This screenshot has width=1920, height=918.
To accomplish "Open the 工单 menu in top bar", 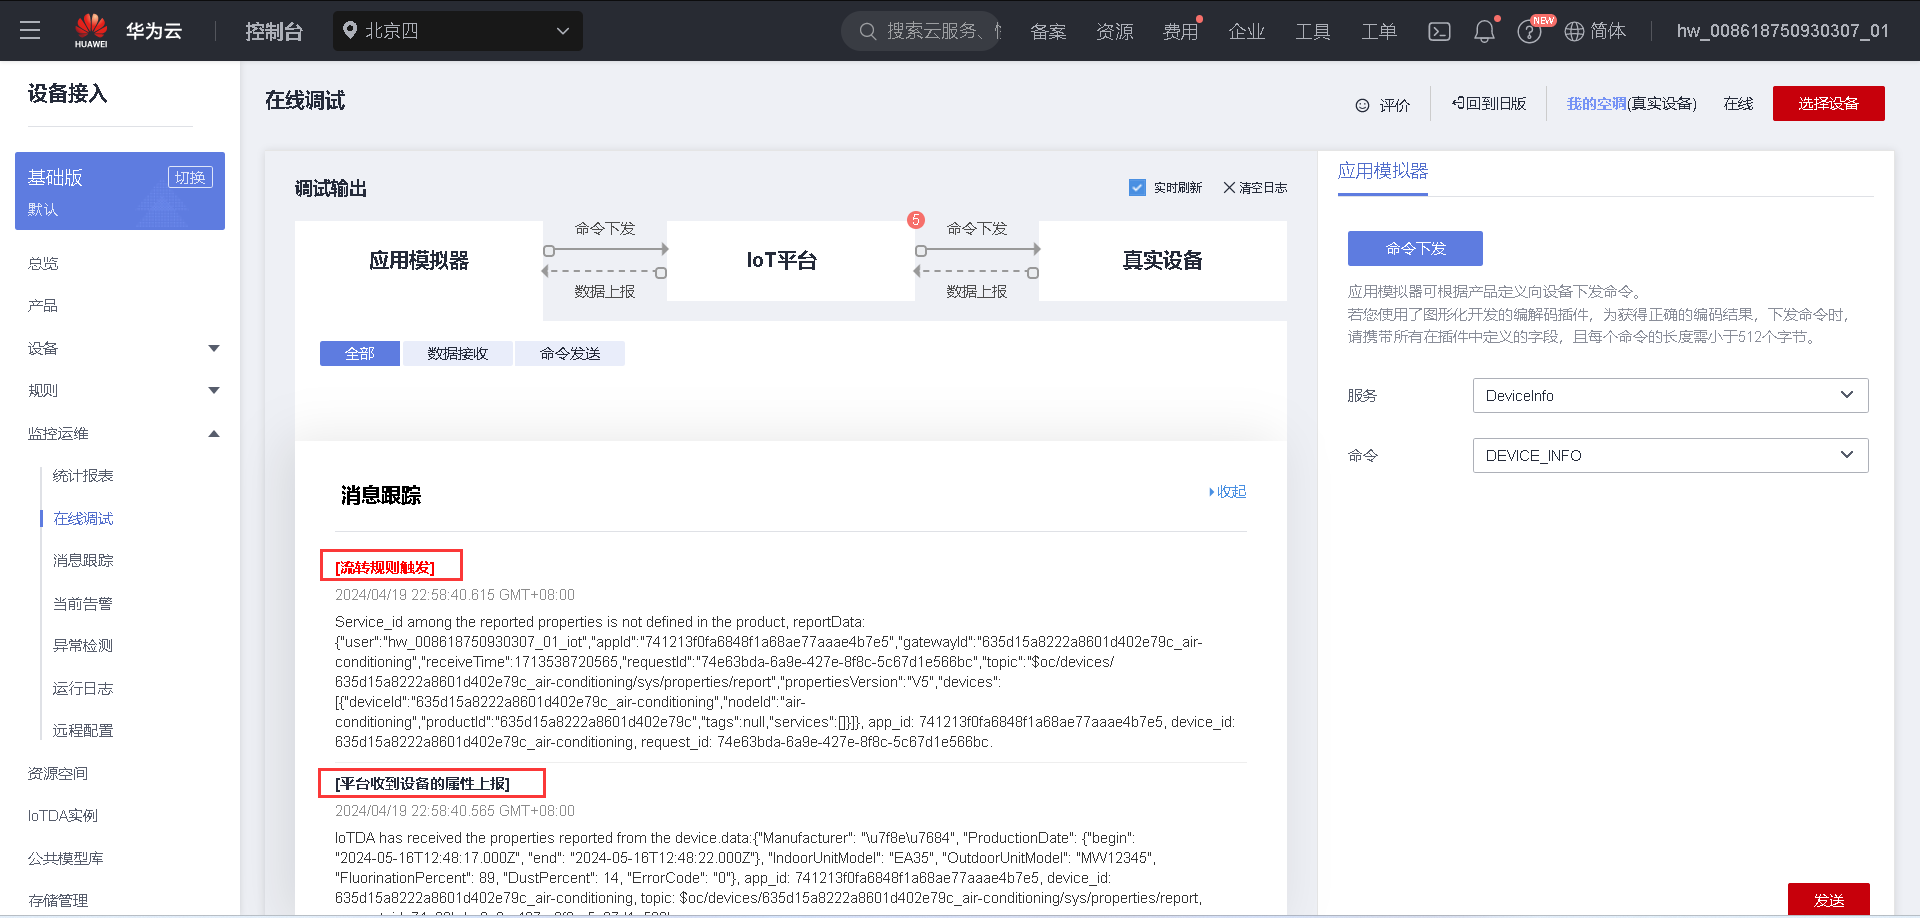I will 1379,31.
